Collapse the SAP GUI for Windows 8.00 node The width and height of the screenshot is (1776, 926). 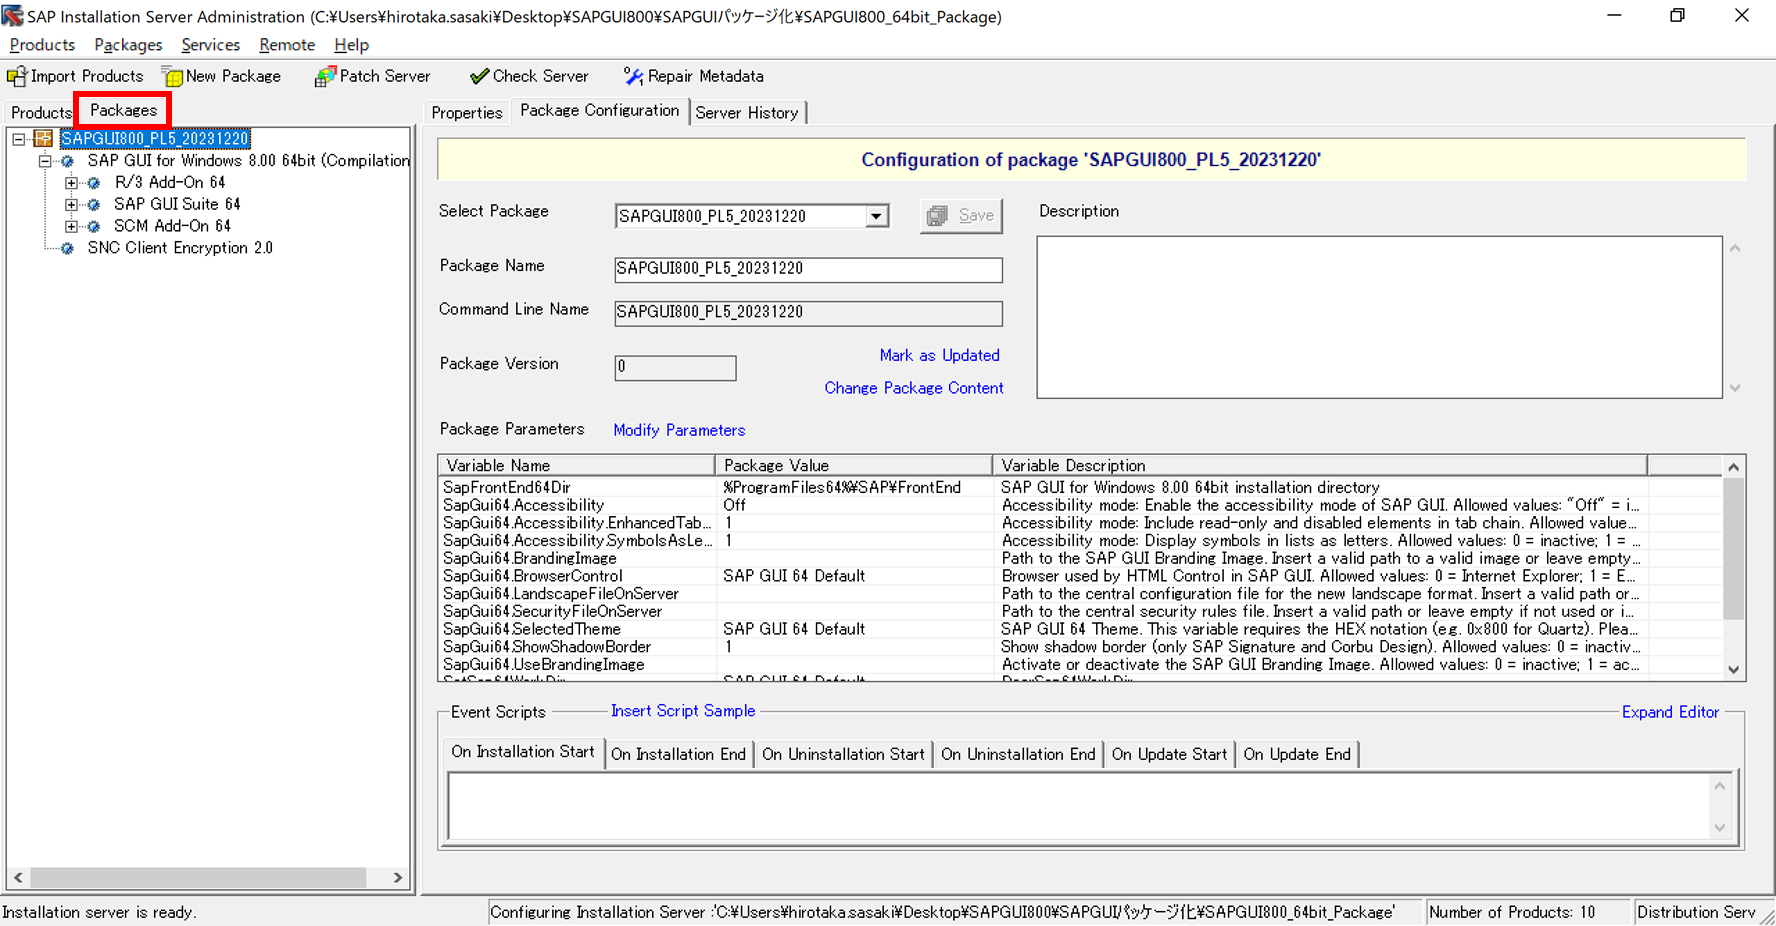45,161
